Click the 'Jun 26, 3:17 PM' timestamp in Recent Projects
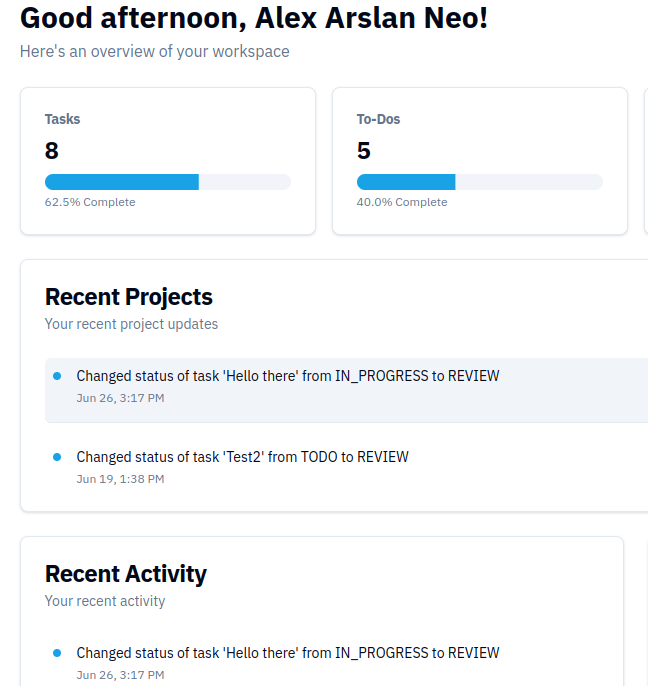 click(120, 398)
